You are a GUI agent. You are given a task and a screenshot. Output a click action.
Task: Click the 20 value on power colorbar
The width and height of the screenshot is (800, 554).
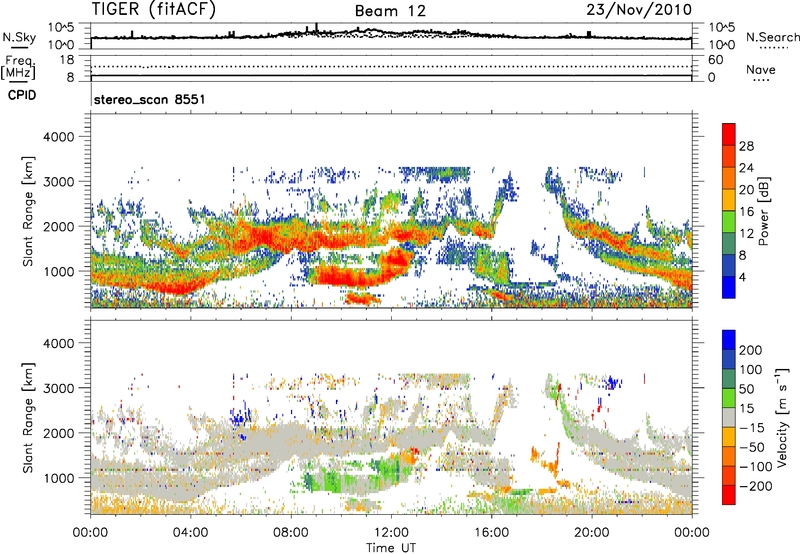[746, 190]
